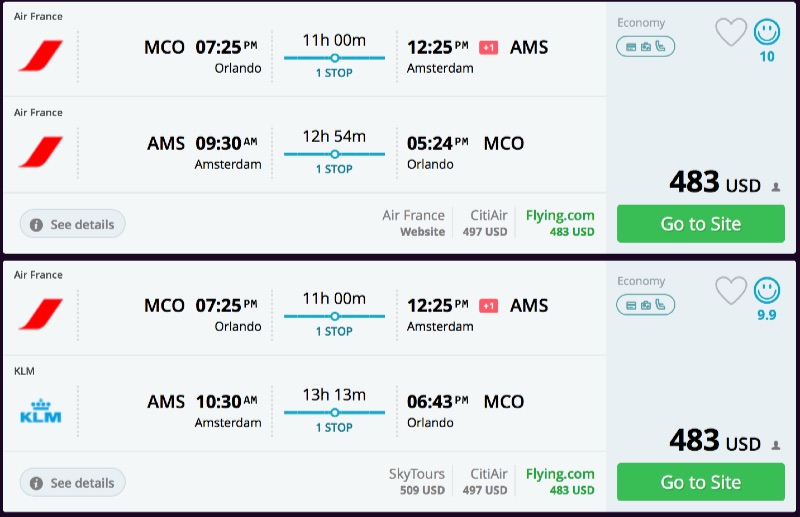Click the +1 day badge in second result
The width and height of the screenshot is (800, 517).
click(x=488, y=305)
